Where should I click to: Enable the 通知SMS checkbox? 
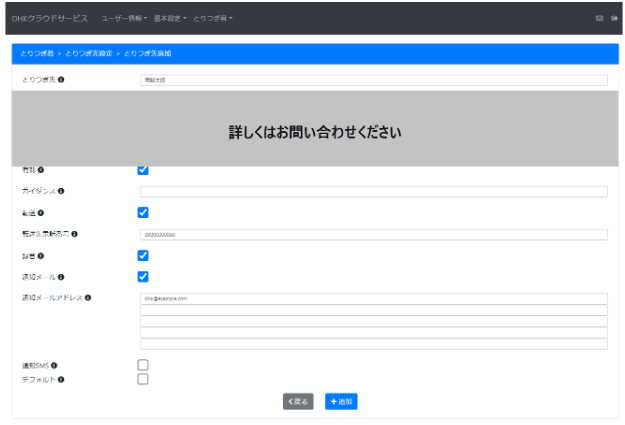(143, 365)
